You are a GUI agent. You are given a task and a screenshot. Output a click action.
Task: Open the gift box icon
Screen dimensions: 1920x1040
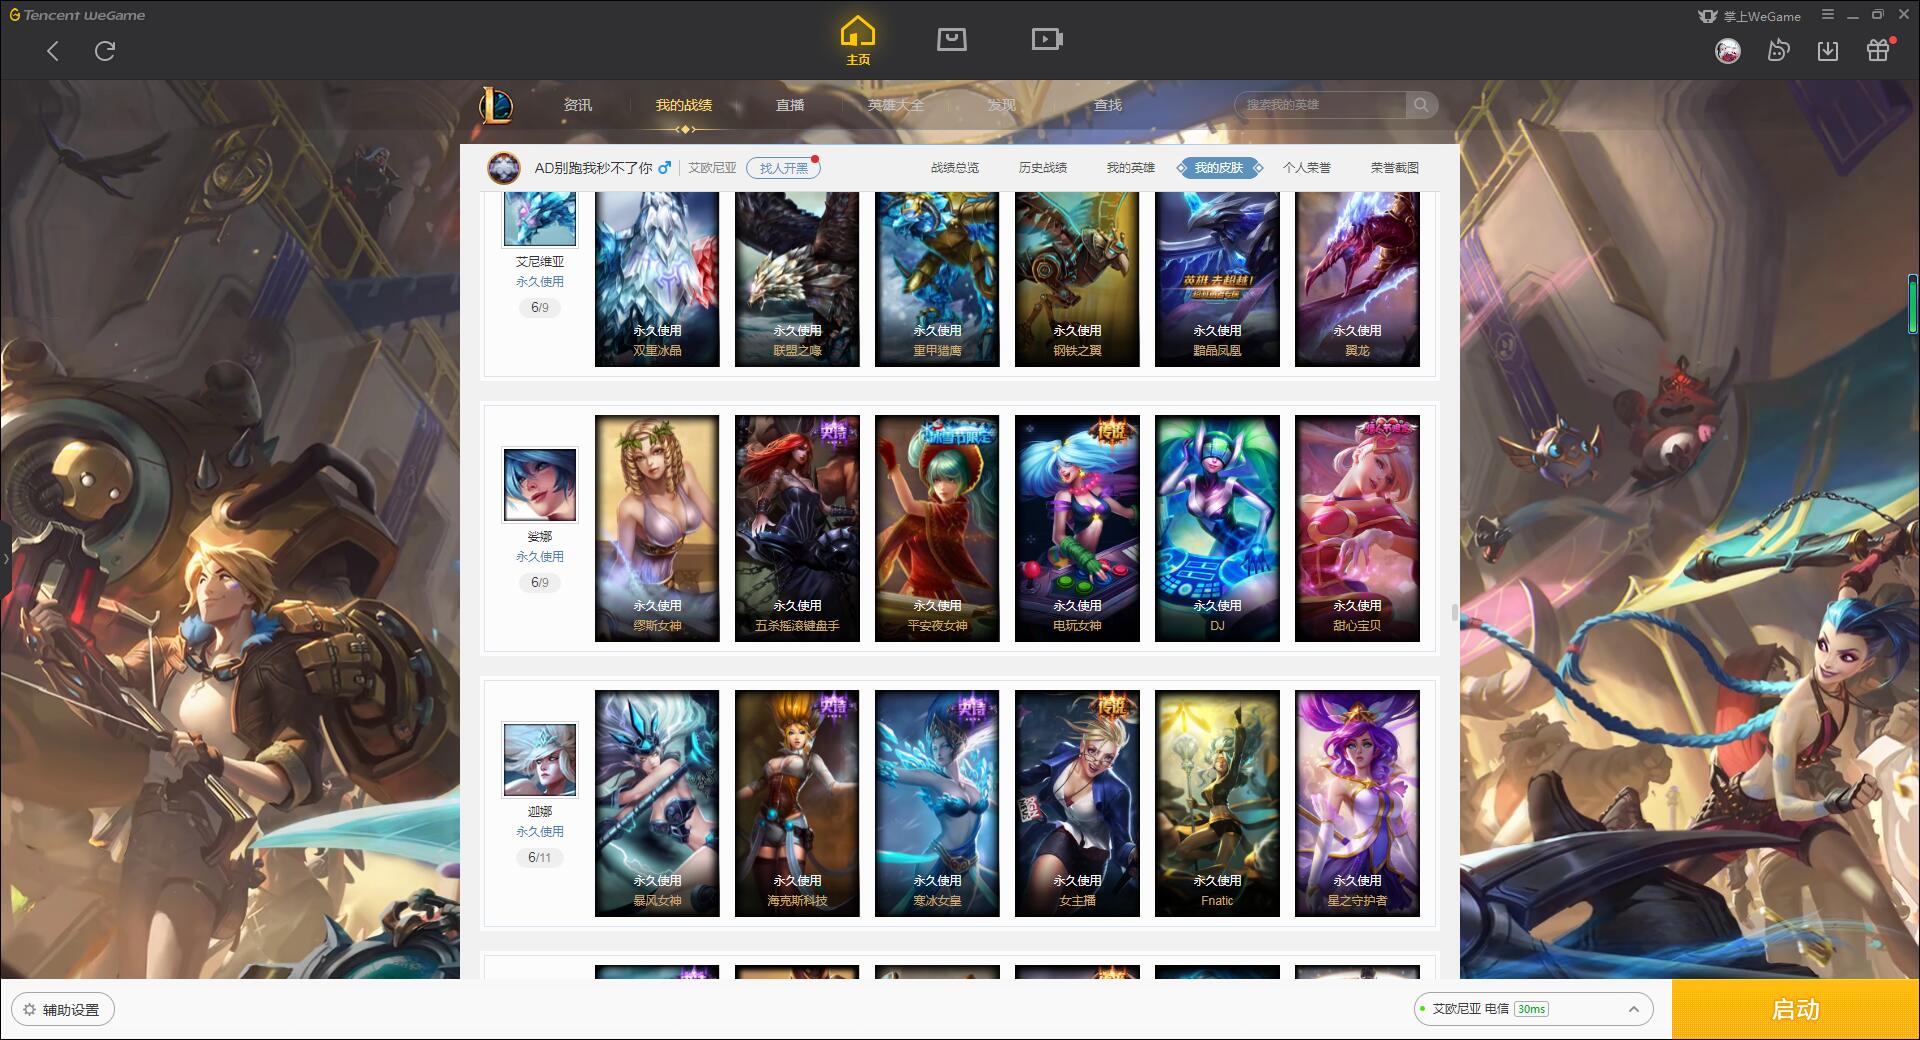click(1879, 50)
